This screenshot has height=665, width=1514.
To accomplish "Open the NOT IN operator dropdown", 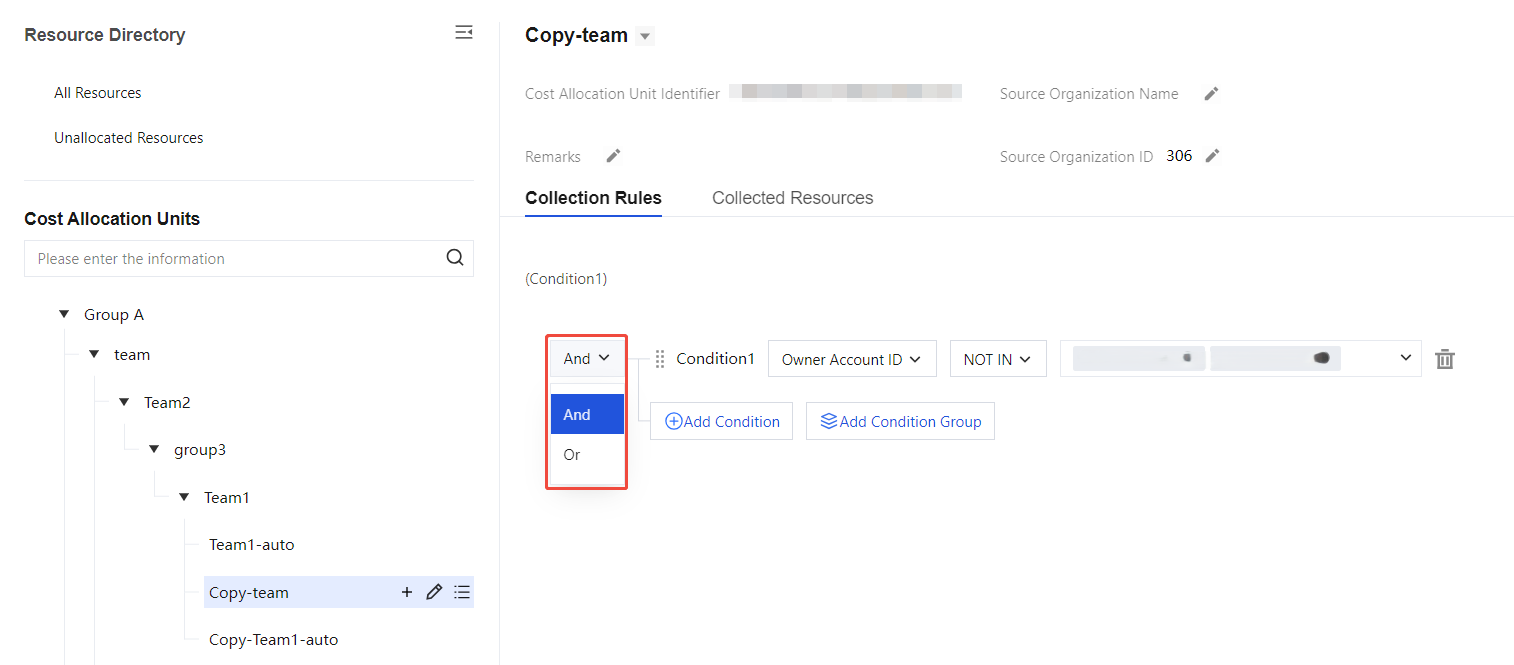I will (x=997, y=359).
